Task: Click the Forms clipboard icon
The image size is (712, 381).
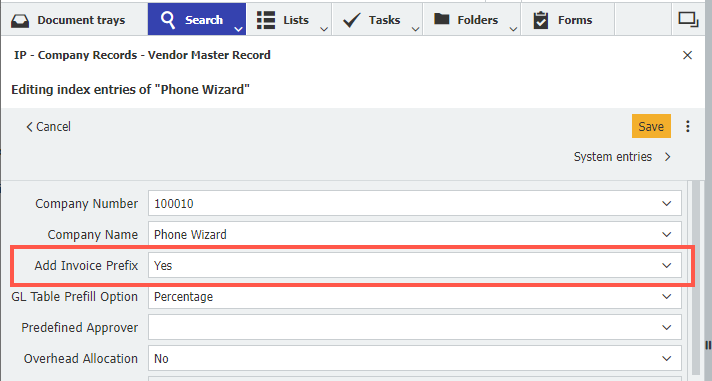Action: [540, 20]
